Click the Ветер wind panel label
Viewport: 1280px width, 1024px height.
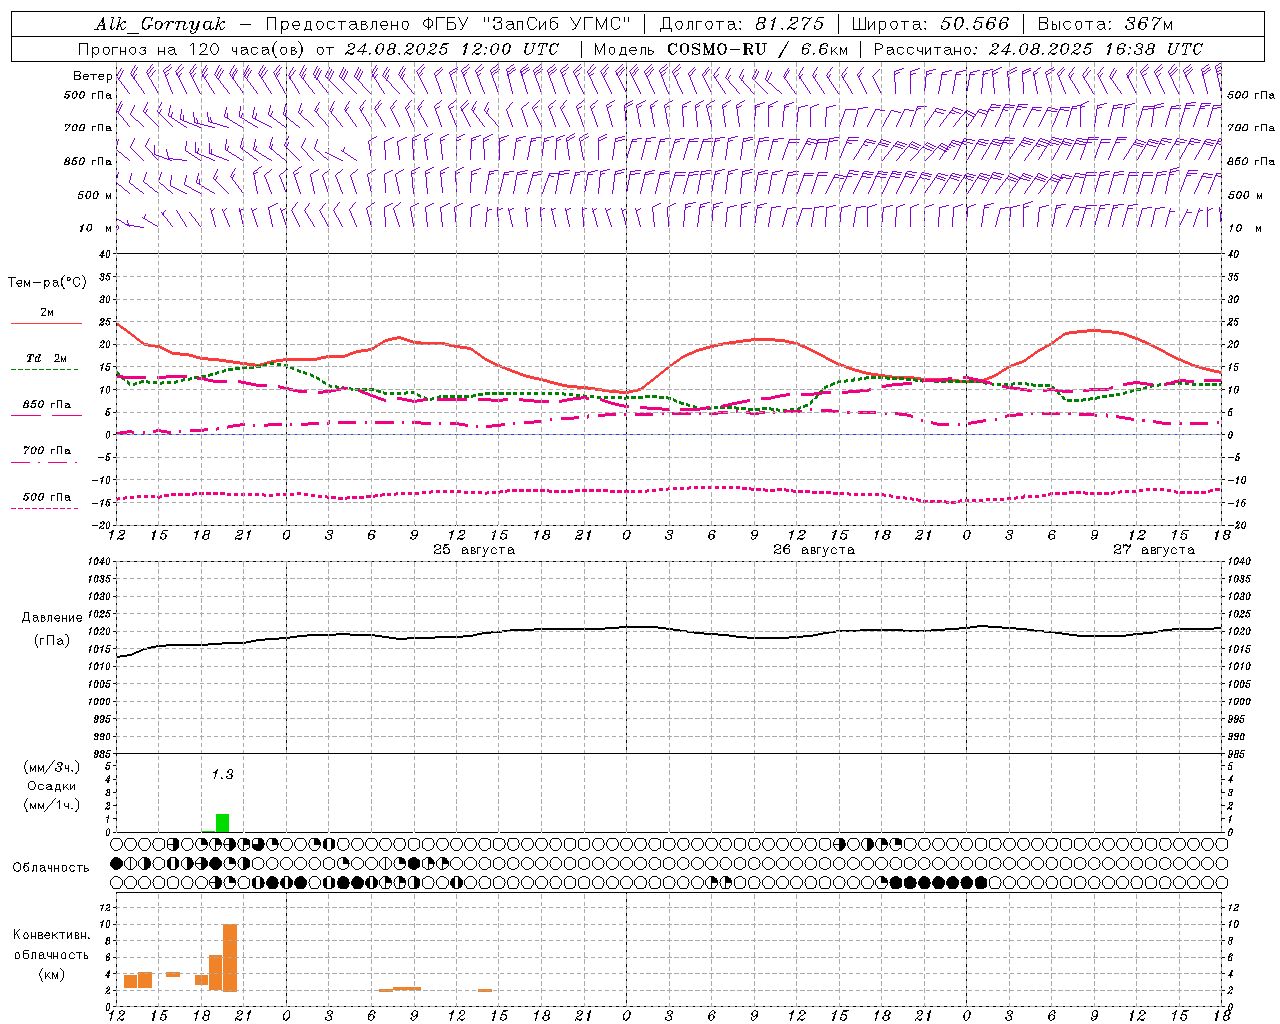tap(92, 76)
